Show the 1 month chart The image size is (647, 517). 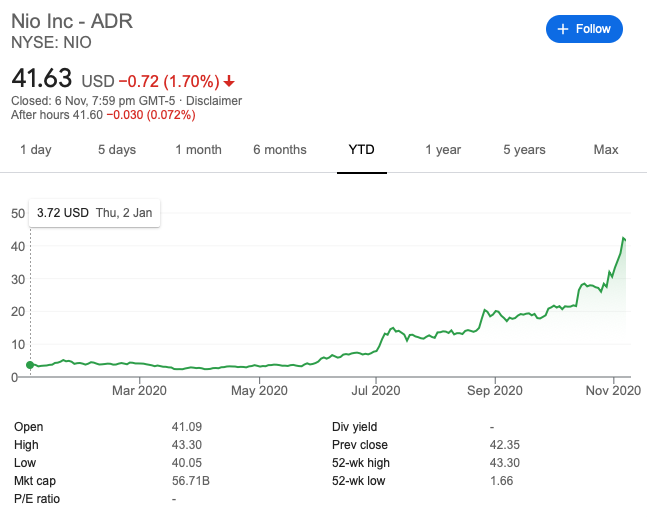198,149
